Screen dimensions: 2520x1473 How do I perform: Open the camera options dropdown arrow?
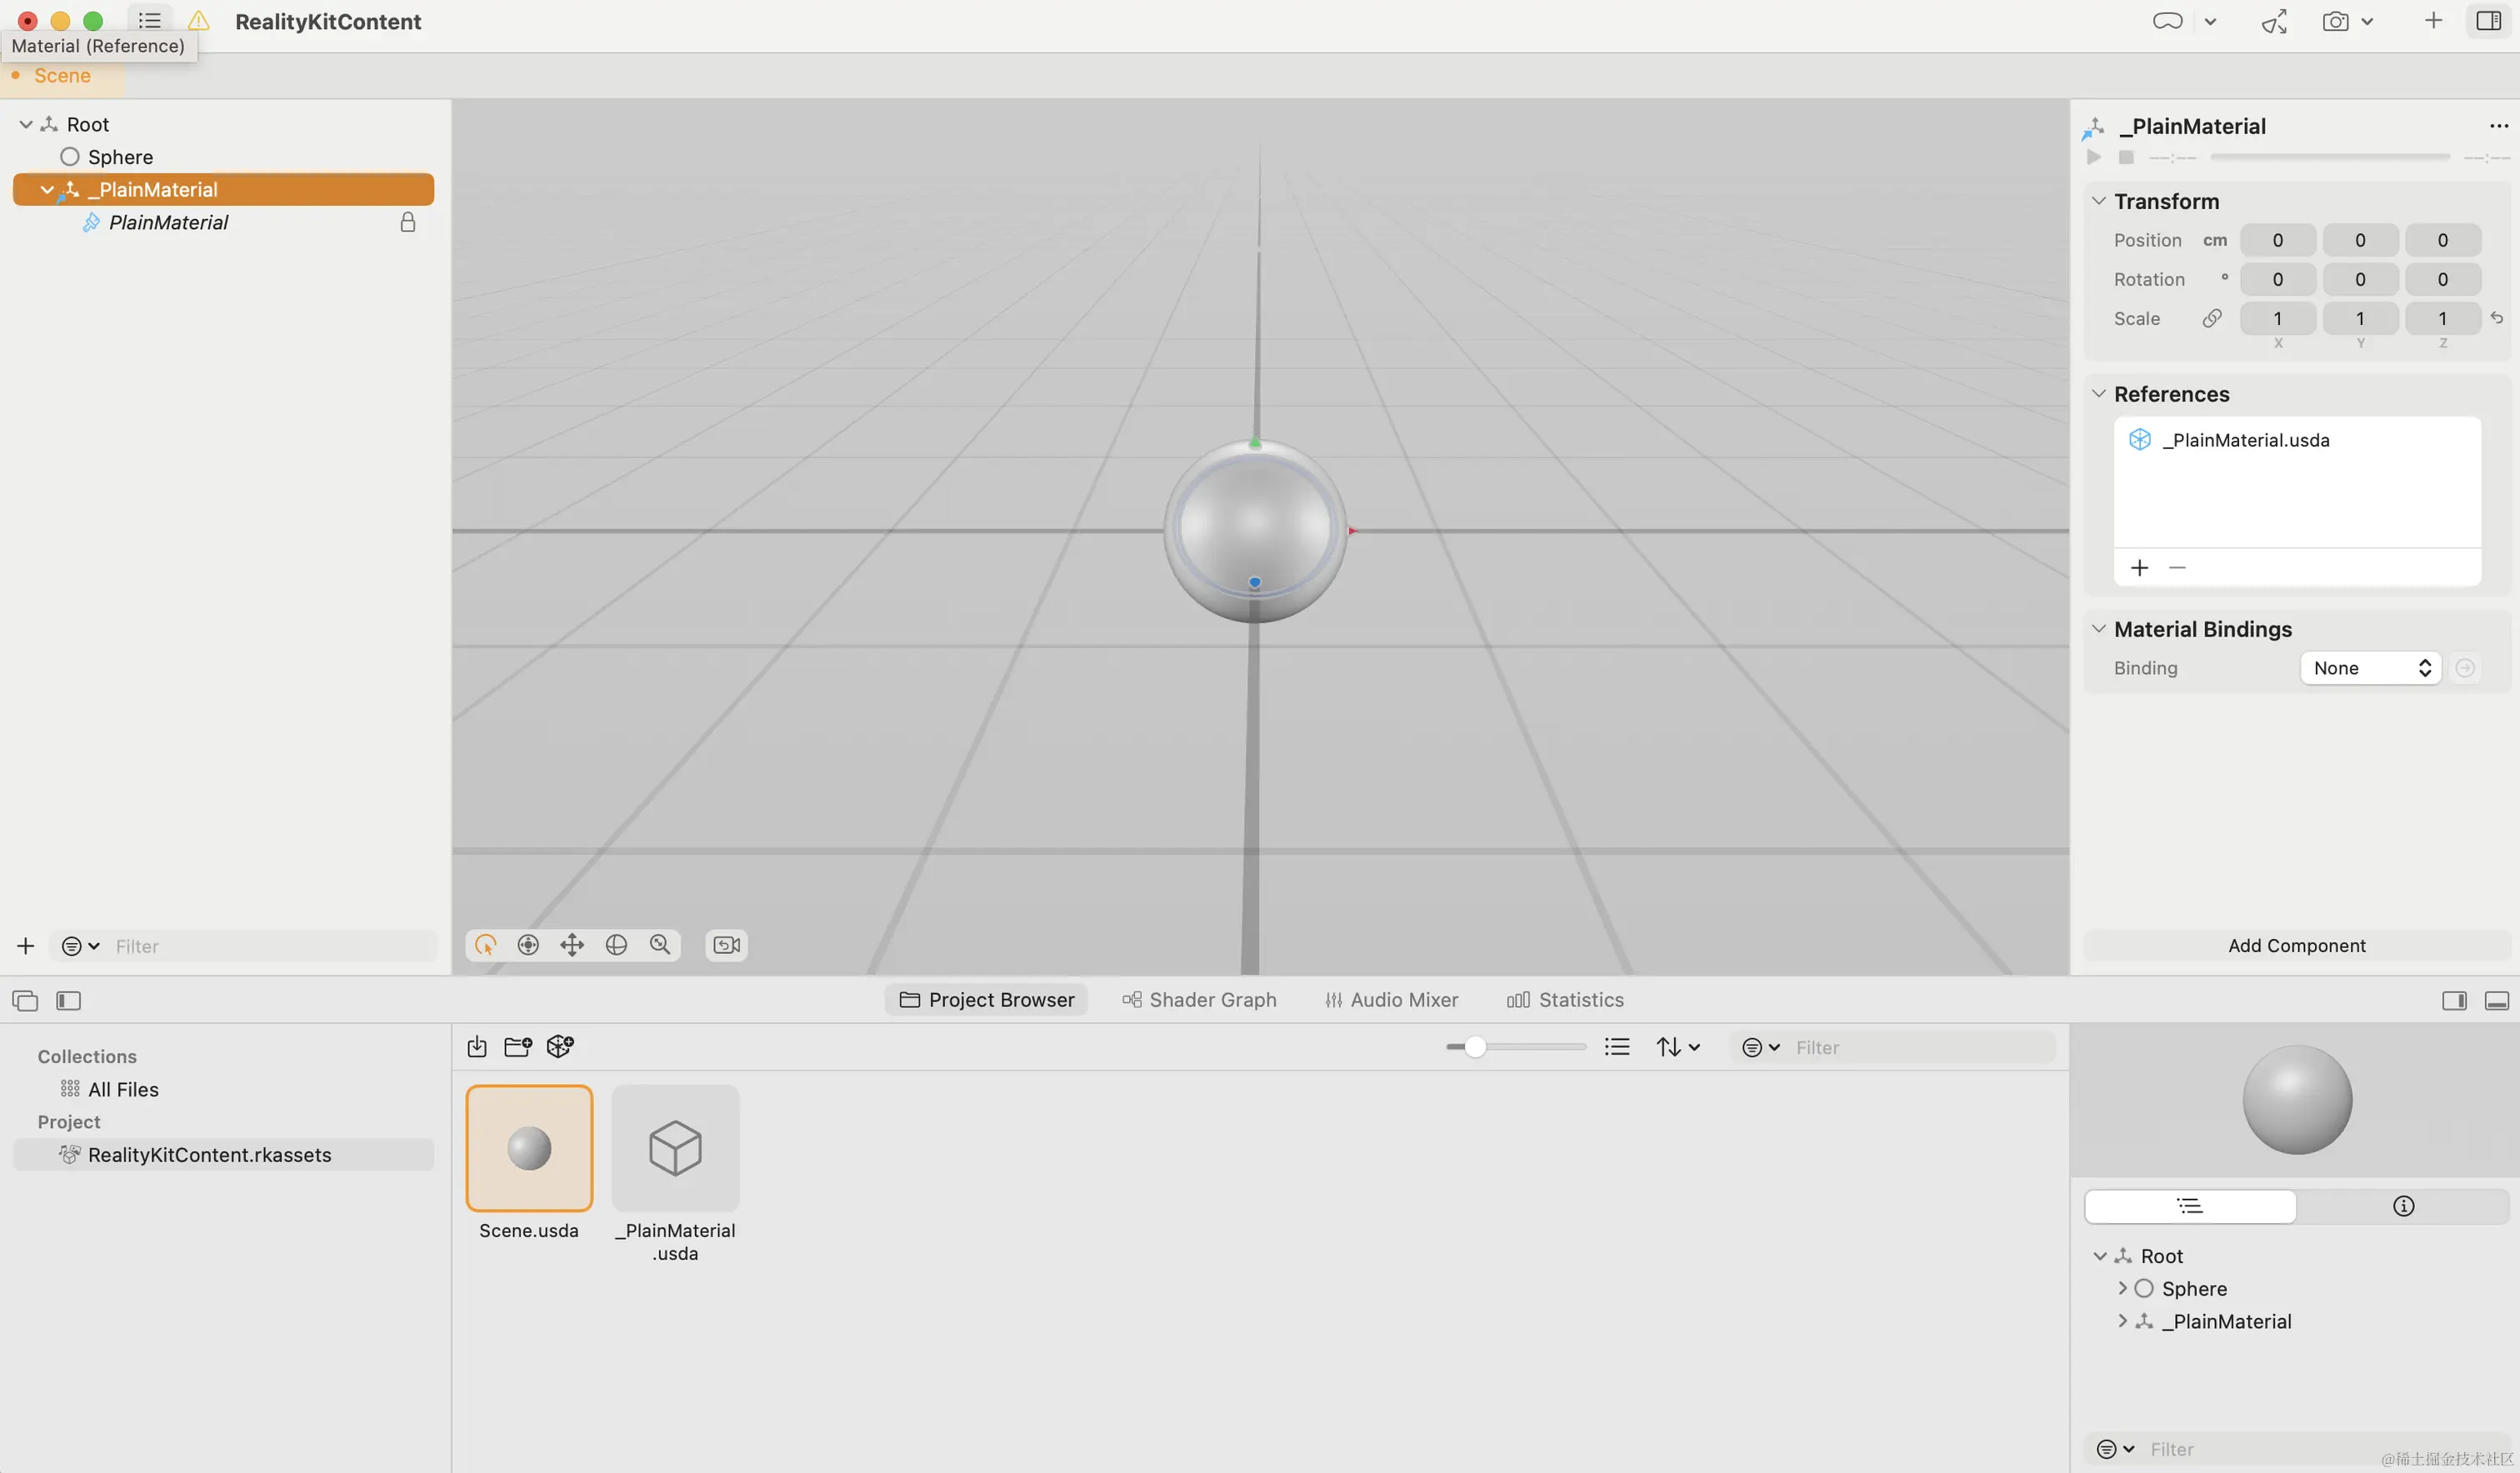tap(2367, 22)
